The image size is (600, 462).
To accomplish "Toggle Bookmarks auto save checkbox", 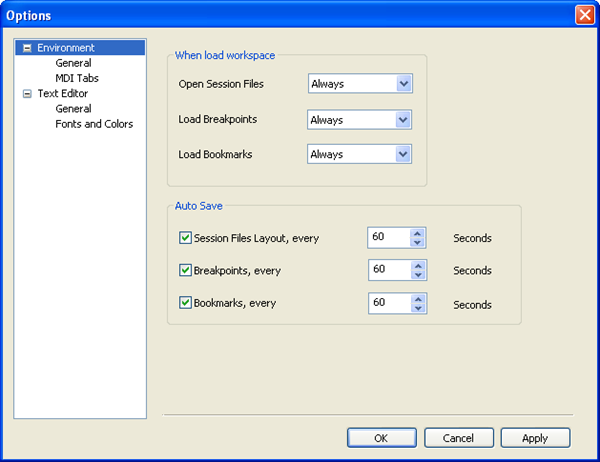I will (x=185, y=303).
